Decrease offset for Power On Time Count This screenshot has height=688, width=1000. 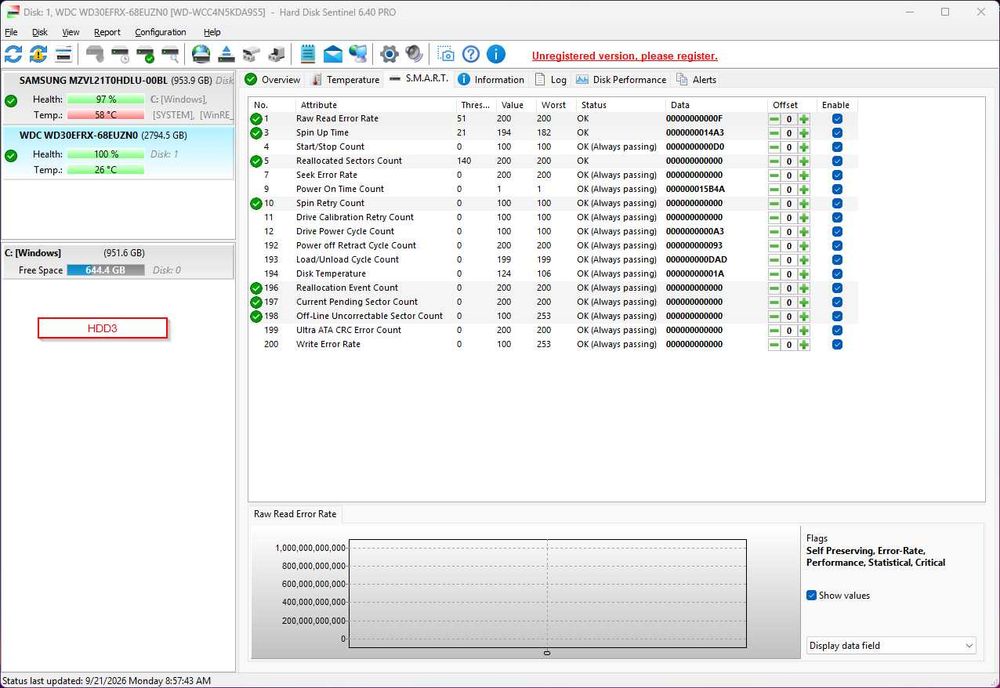pos(774,189)
